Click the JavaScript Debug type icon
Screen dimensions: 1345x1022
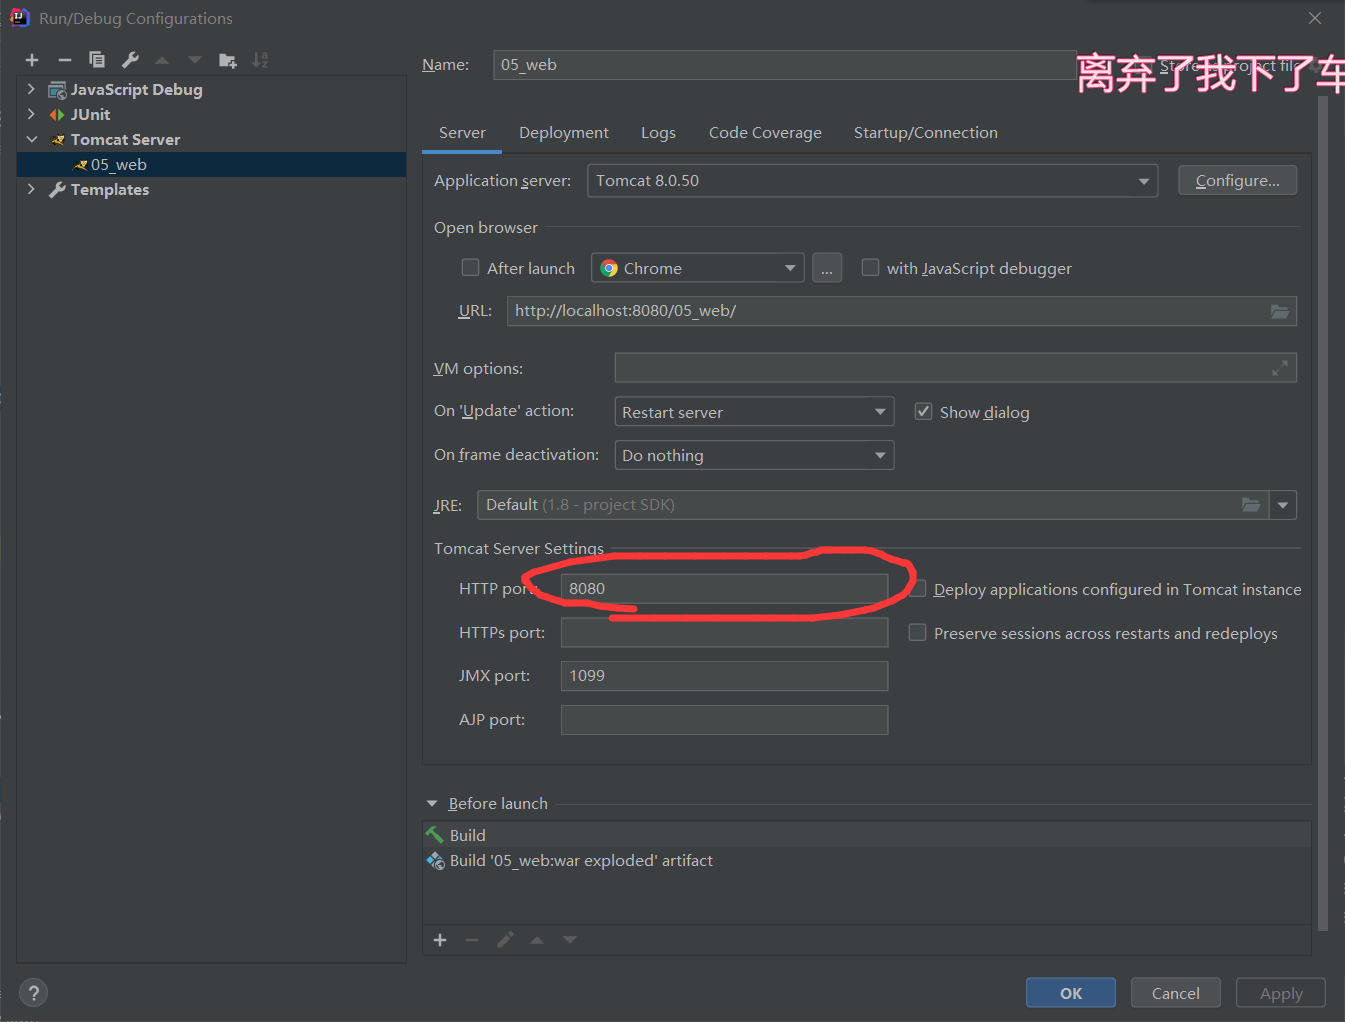(x=58, y=90)
